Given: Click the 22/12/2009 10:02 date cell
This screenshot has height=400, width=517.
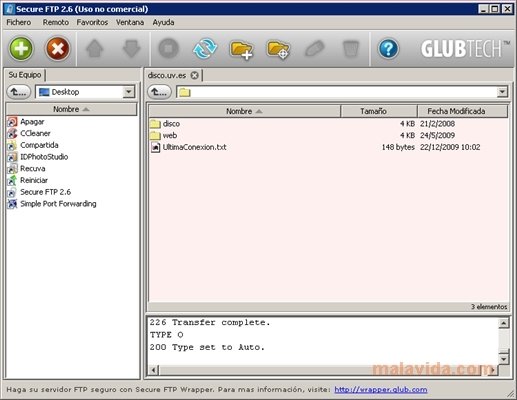Looking at the screenshot, I should click(450, 147).
